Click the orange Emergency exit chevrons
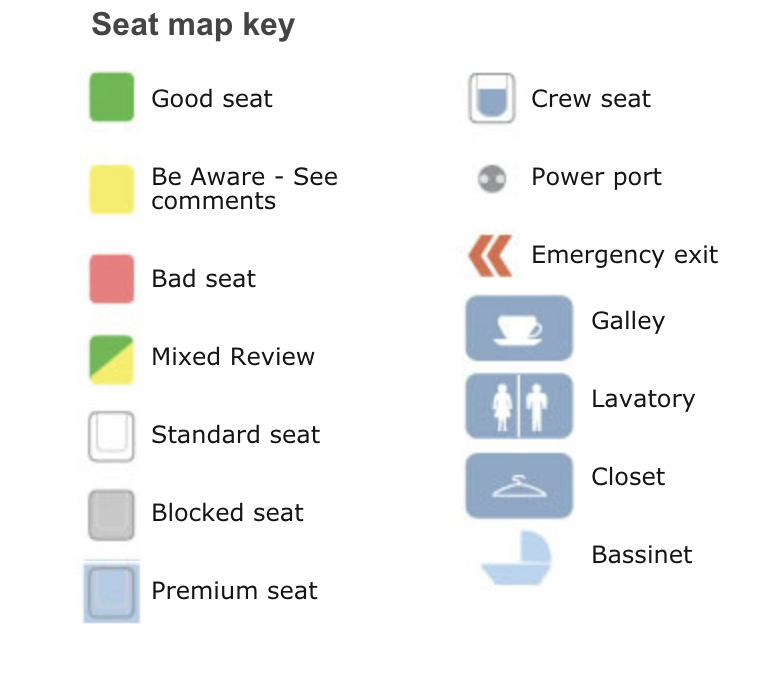 pyautogui.click(x=490, y=256)
